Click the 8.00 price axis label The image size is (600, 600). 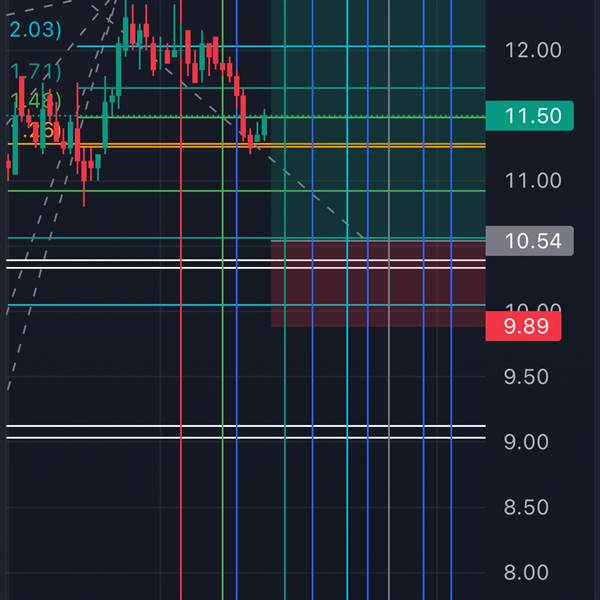526,572
